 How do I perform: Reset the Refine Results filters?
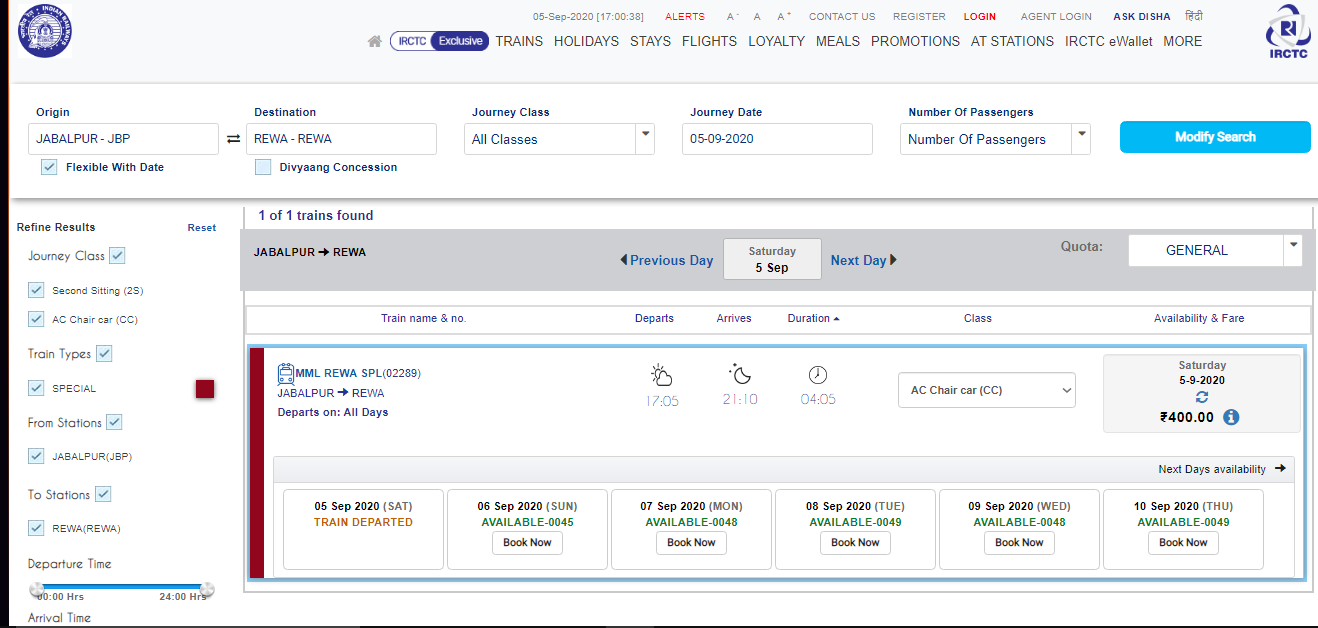pyautogui.click(x=202, y=228)
